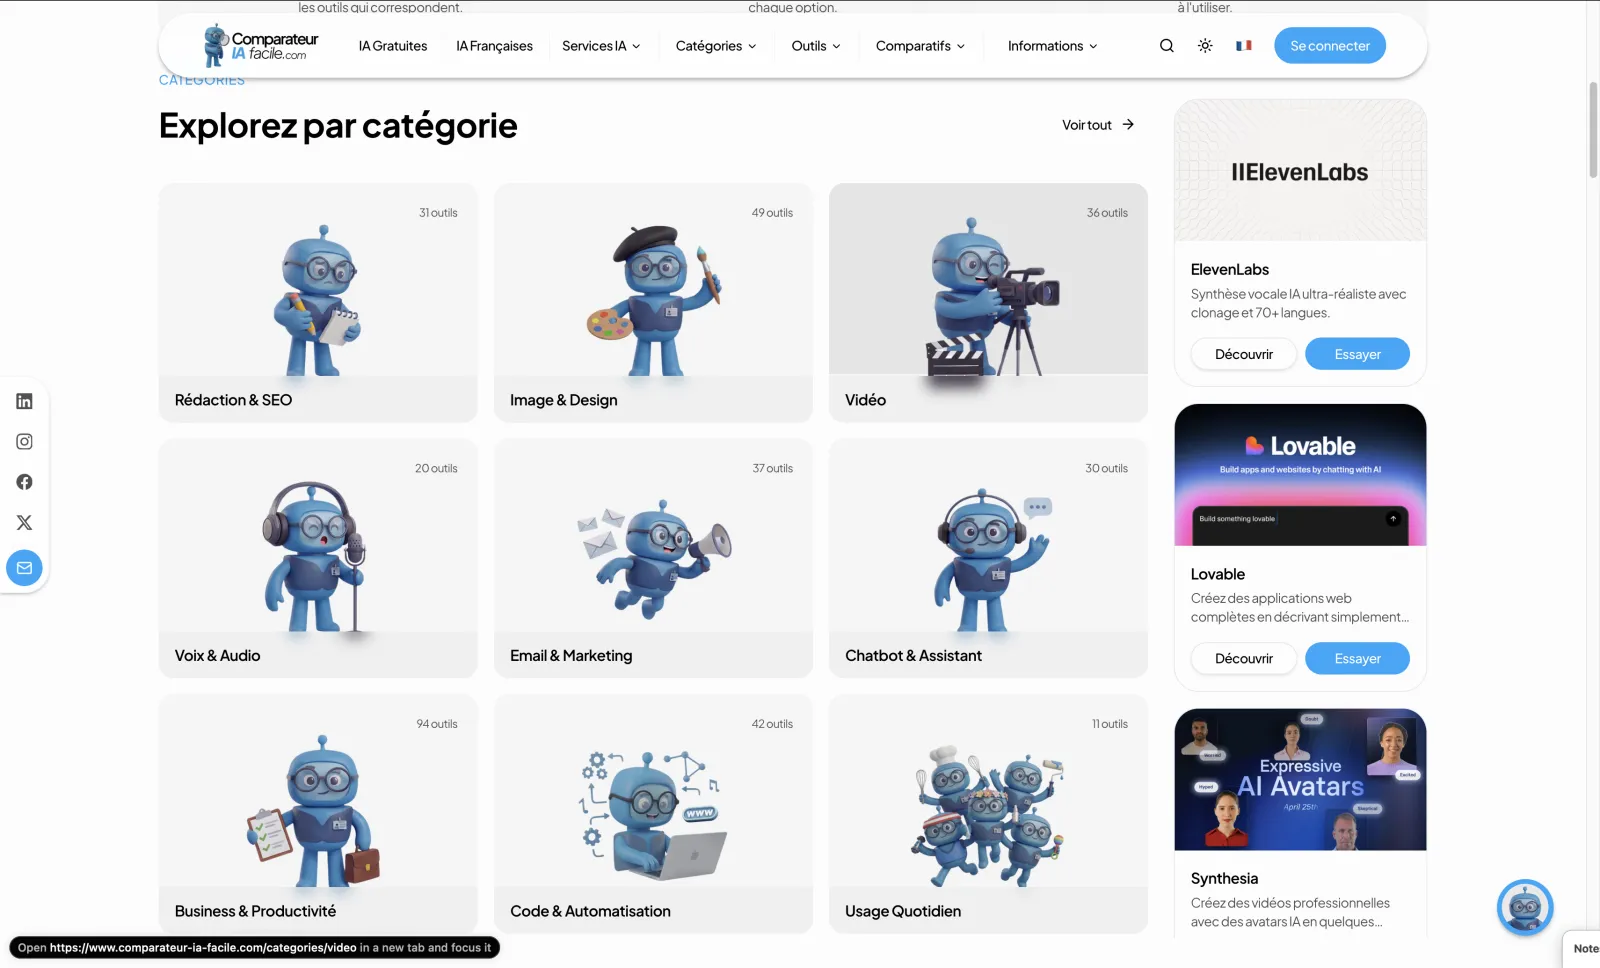Open the Instagram social icon
Viewport: 1600px width, 968px height.
pos(25,442)
